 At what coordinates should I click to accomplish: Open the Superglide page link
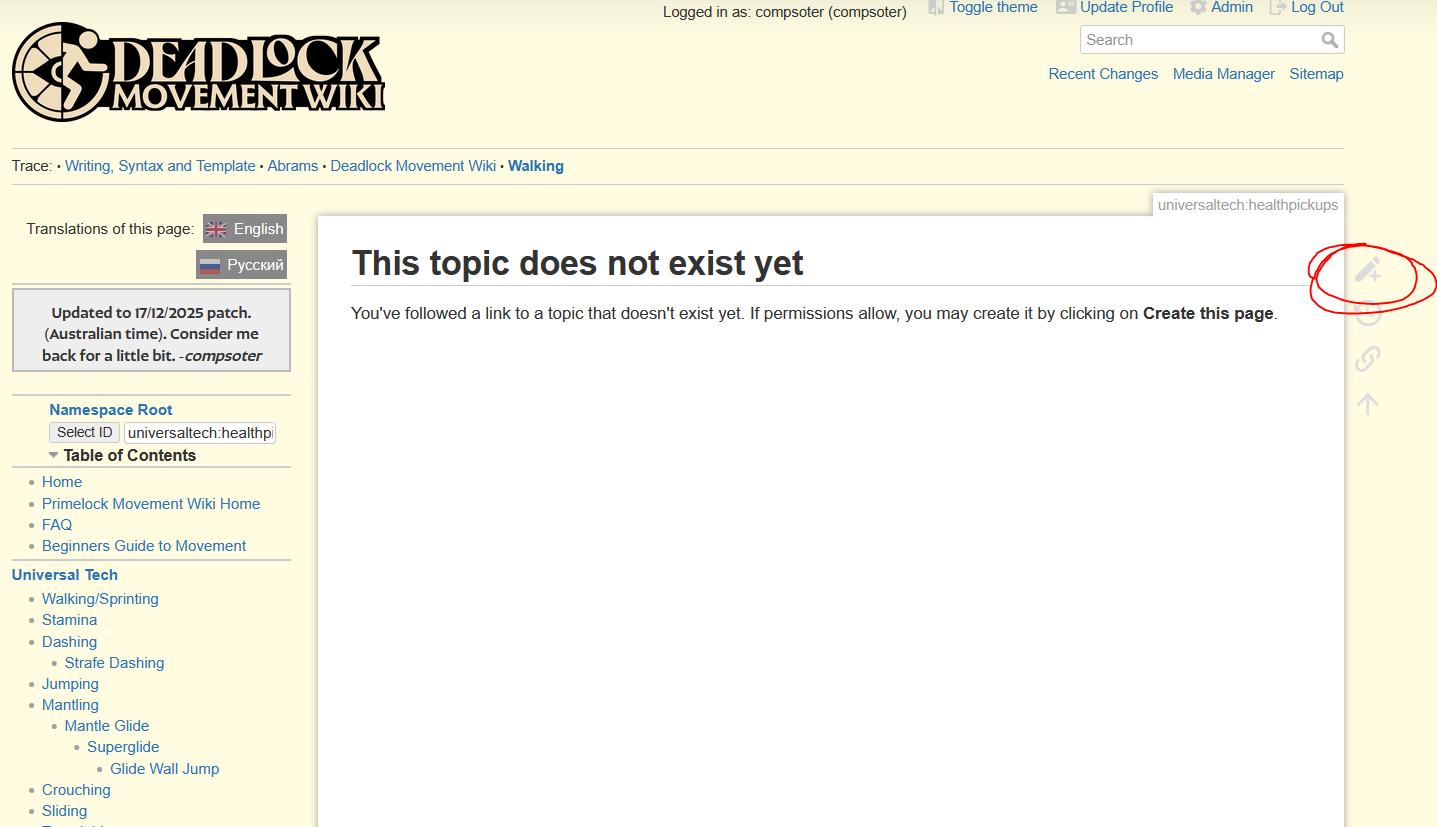tap(122, 746)
